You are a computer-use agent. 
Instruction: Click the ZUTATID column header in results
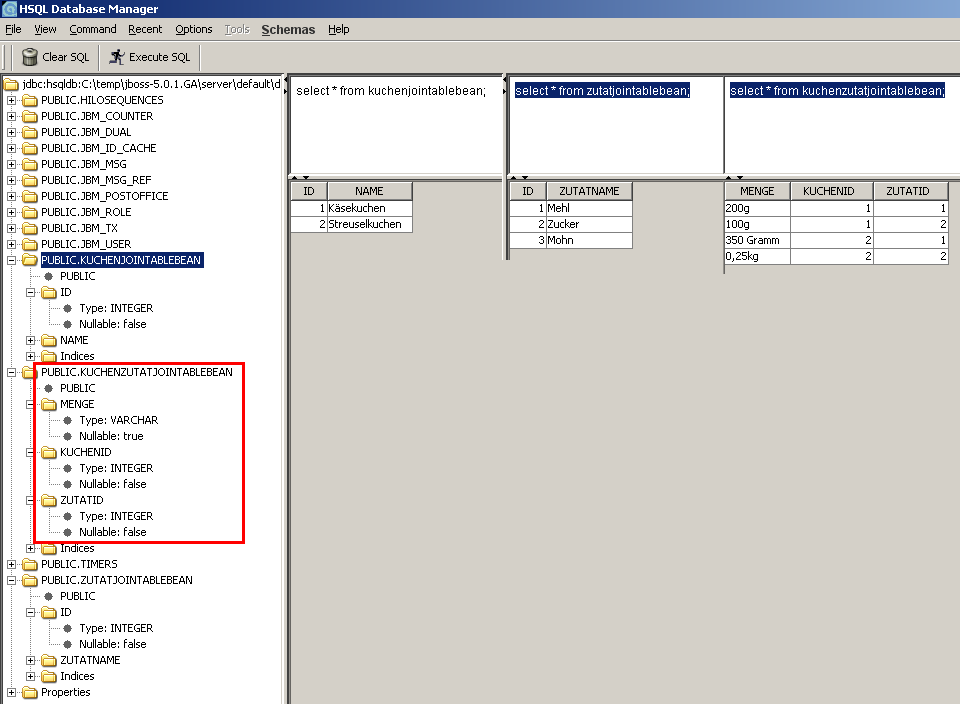pyautogui.click(x=910, y=191)
